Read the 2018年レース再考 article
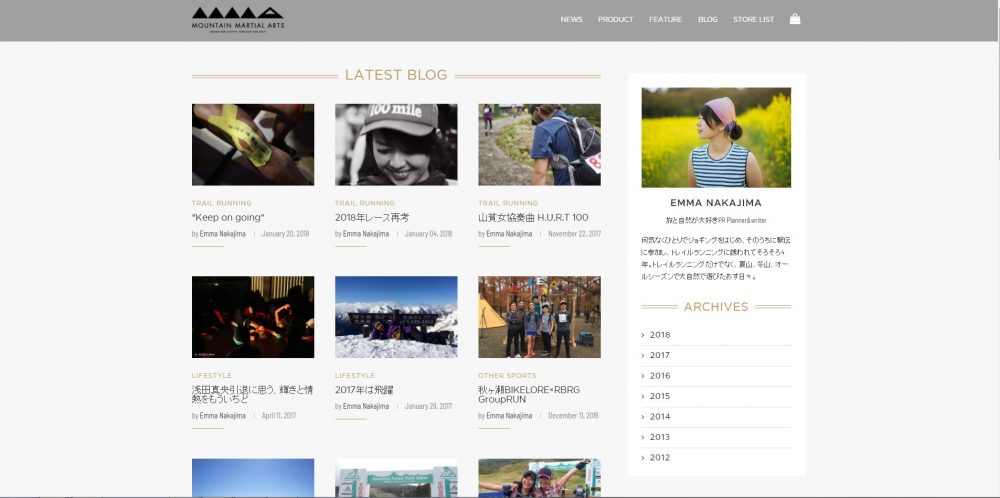The height and width of the screenshot is (498, 1000). click(372, 217)
